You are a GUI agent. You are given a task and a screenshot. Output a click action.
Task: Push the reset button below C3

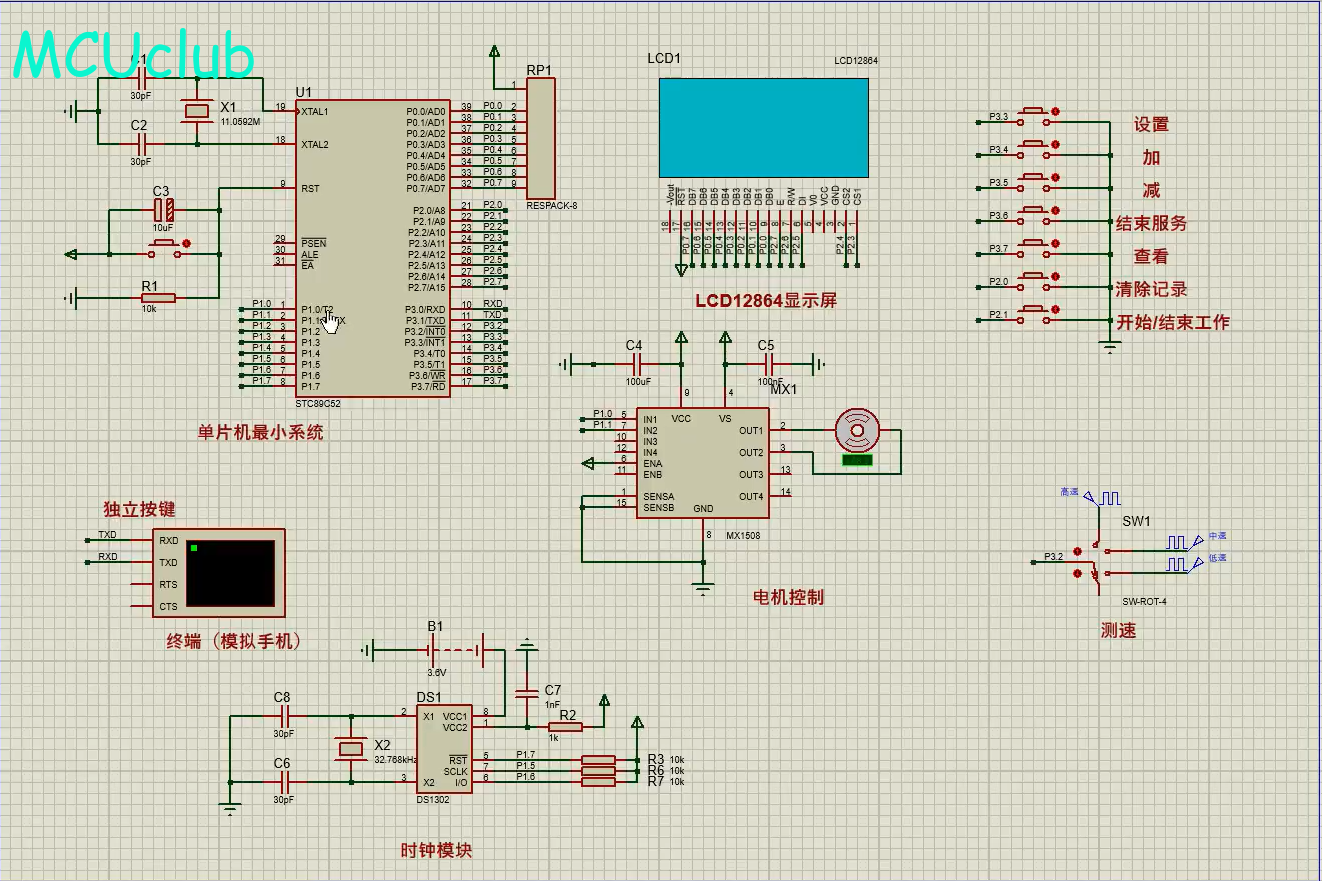click(164, 249)
